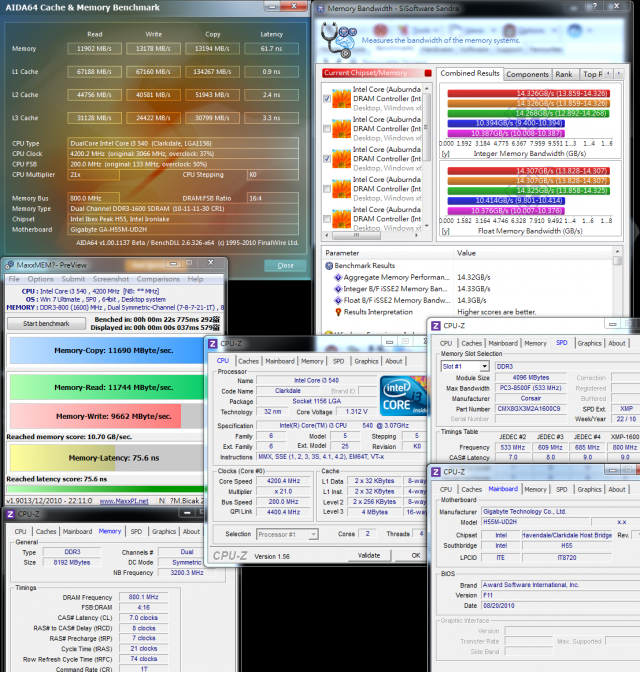Toggle fifth Intel Core DRAM Controller checkbox
The height and width of the screenshot is (673, 640).
(x=327, y=219)
